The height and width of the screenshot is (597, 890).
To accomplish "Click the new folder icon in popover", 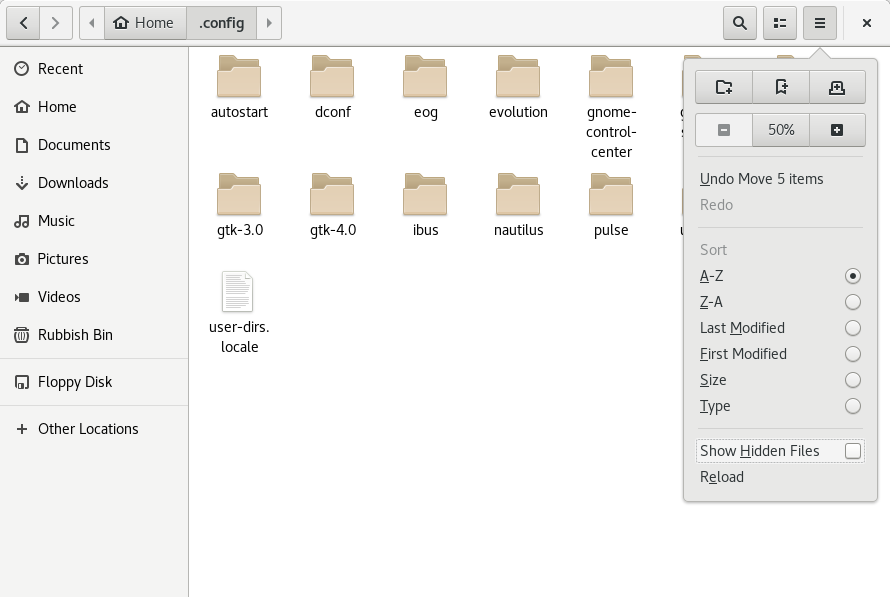I will (x=724, y=87).
